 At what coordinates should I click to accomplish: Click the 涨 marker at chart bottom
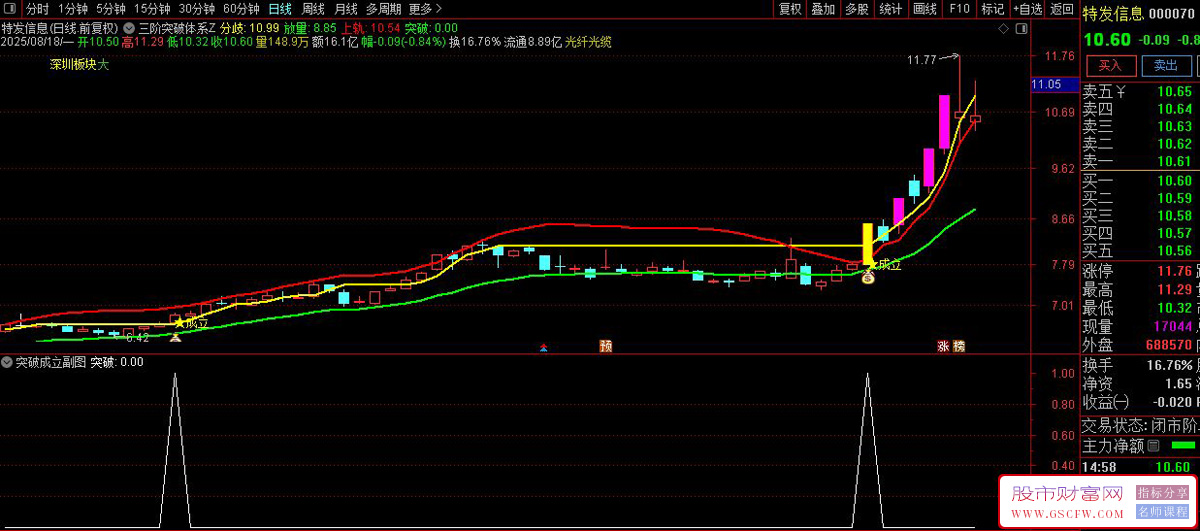click(x=943, y=346)
